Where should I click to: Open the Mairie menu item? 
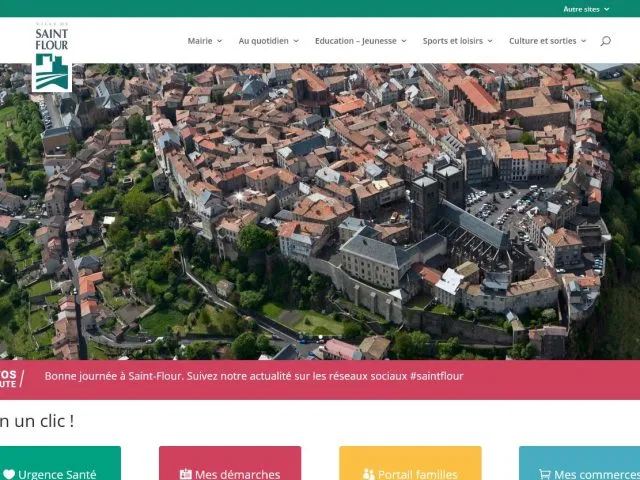click(200, 41)
